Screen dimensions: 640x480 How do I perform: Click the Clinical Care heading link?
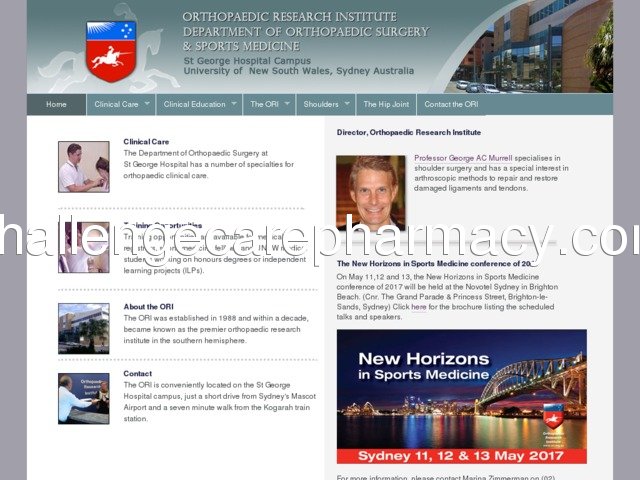tap(146, 142)
